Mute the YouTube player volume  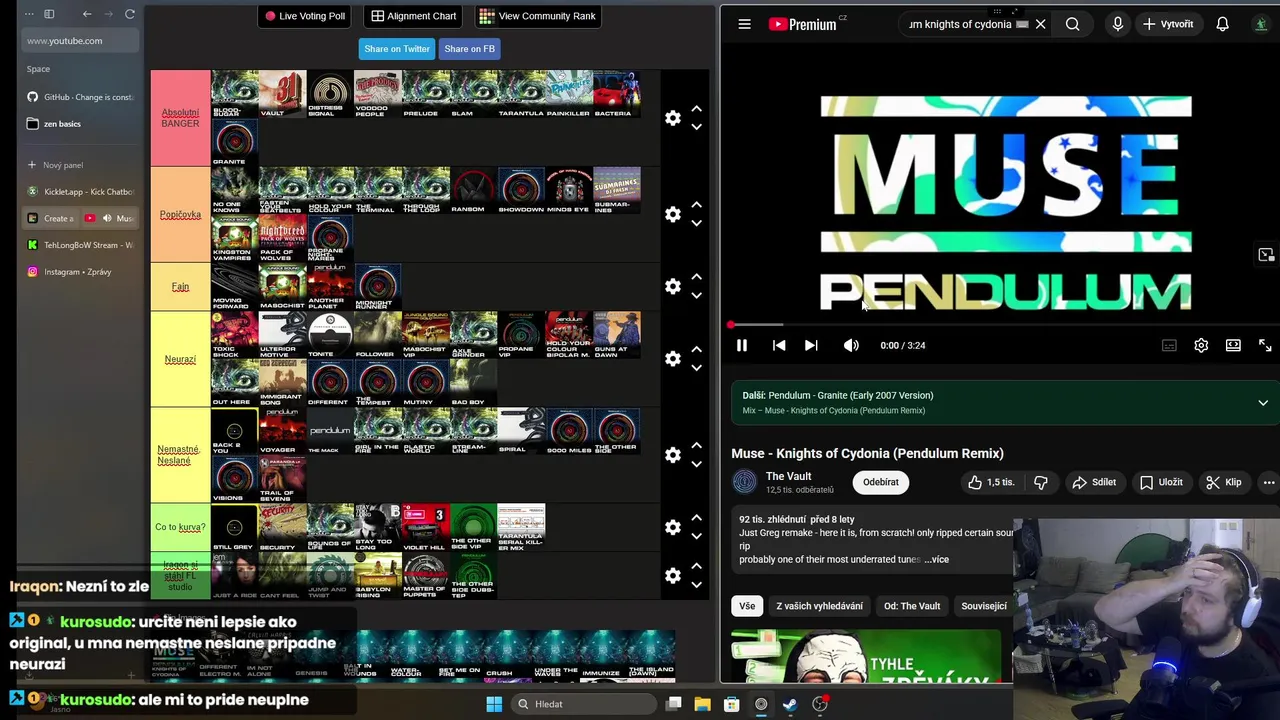[851, 345]
